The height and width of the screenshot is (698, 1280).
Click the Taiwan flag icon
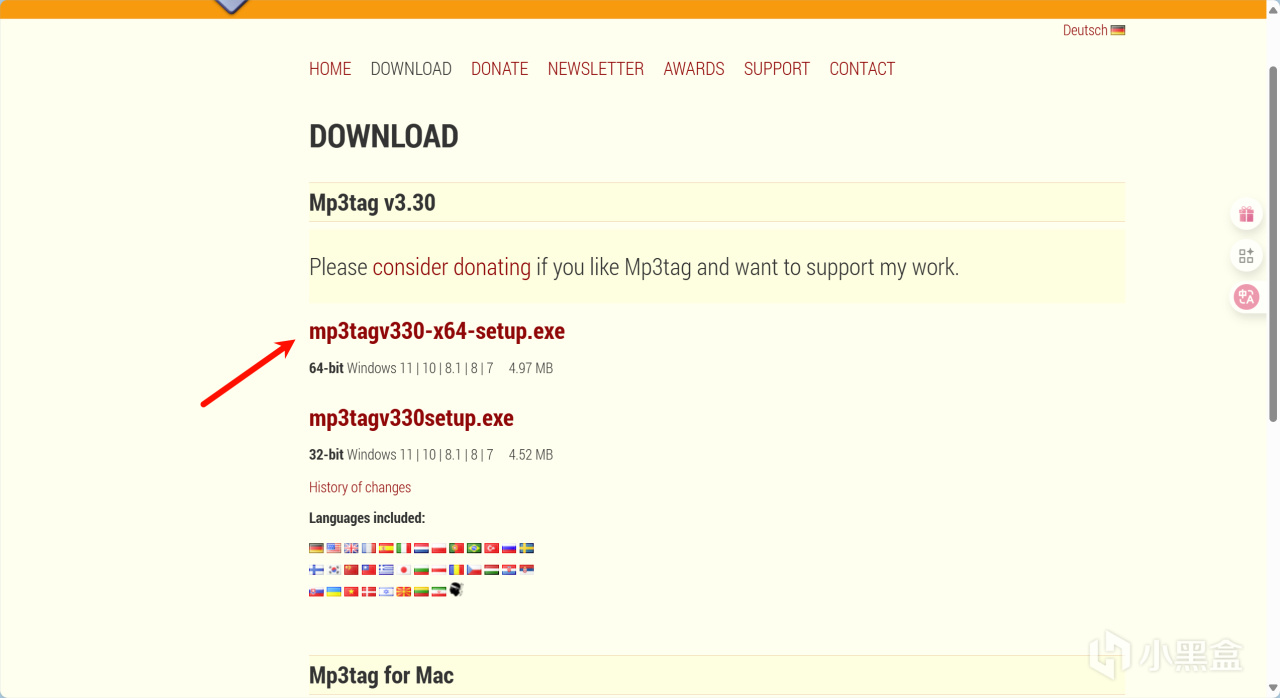pyautogui.click(x=369, y=570)
